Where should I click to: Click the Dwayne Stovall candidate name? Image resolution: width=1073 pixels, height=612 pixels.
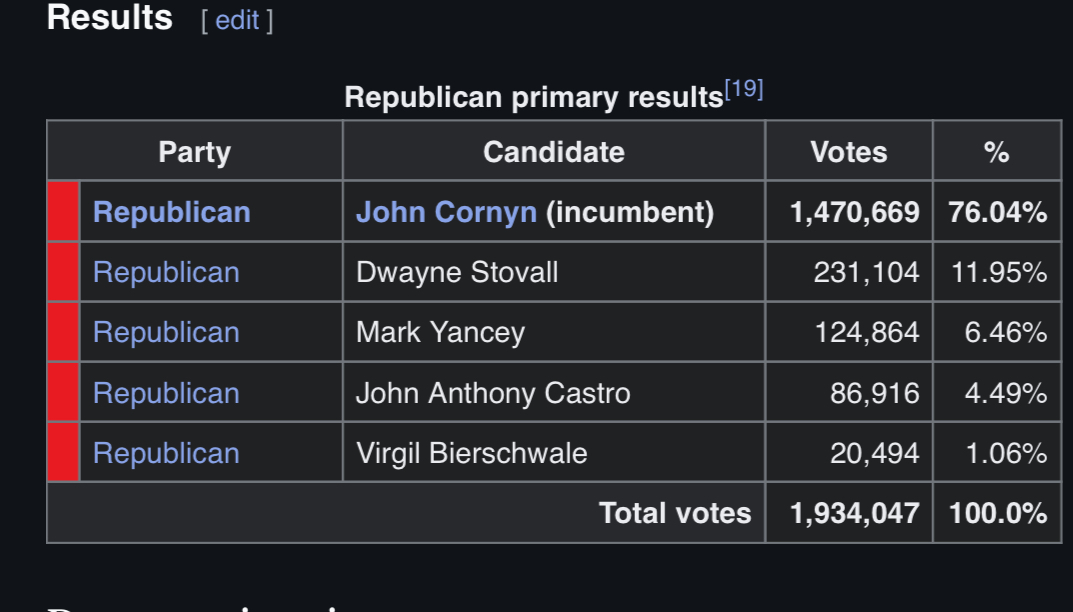pos(457,272)
